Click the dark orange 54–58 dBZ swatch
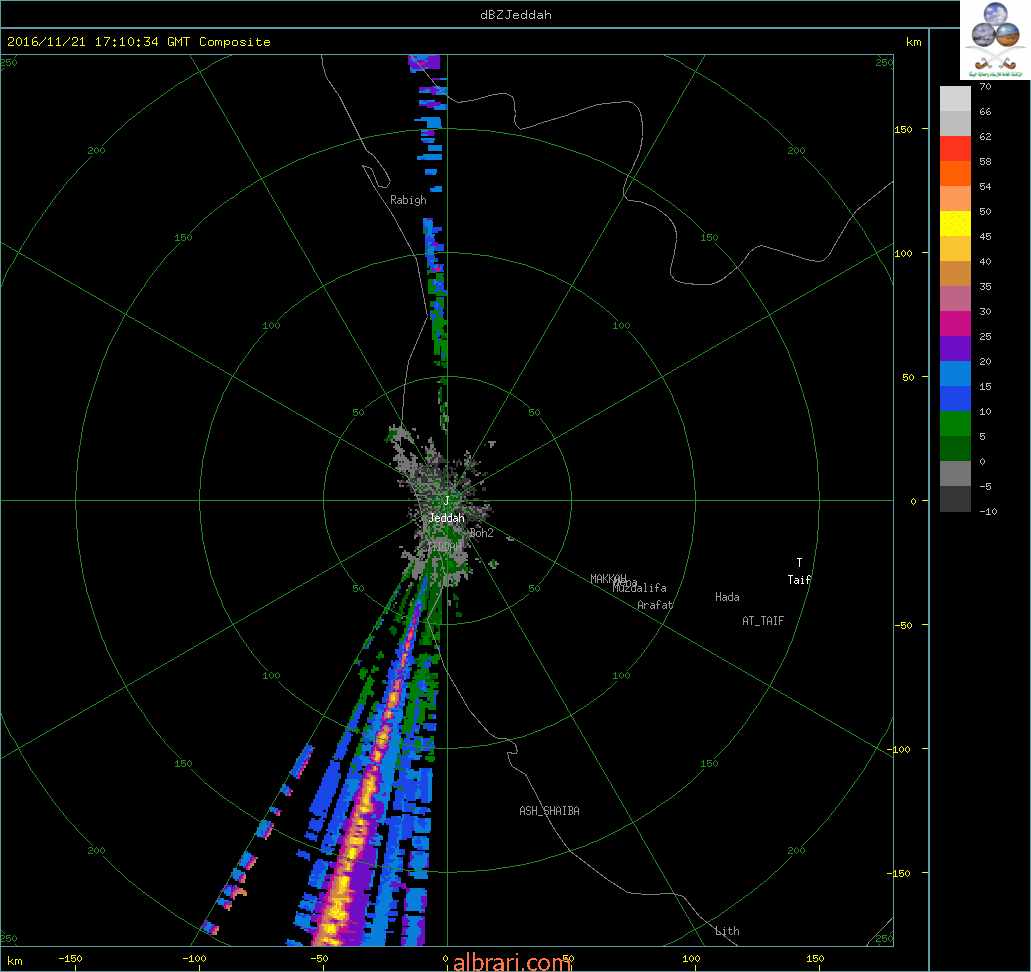The width and height of the screenshot is (1031, 972). point(955,174)
